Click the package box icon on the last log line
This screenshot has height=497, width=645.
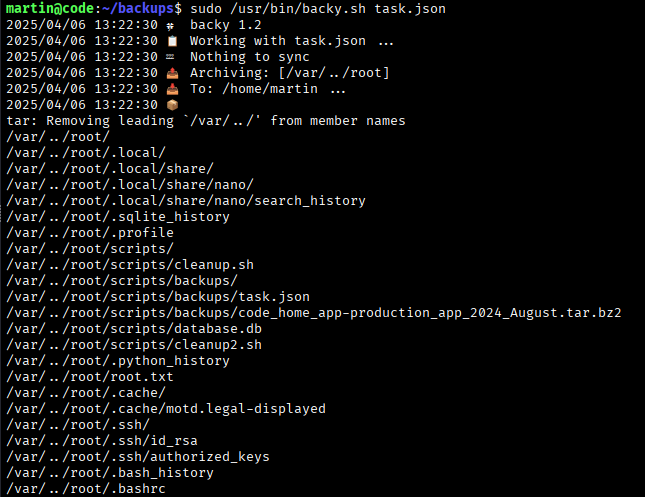[x=171, y=104]
